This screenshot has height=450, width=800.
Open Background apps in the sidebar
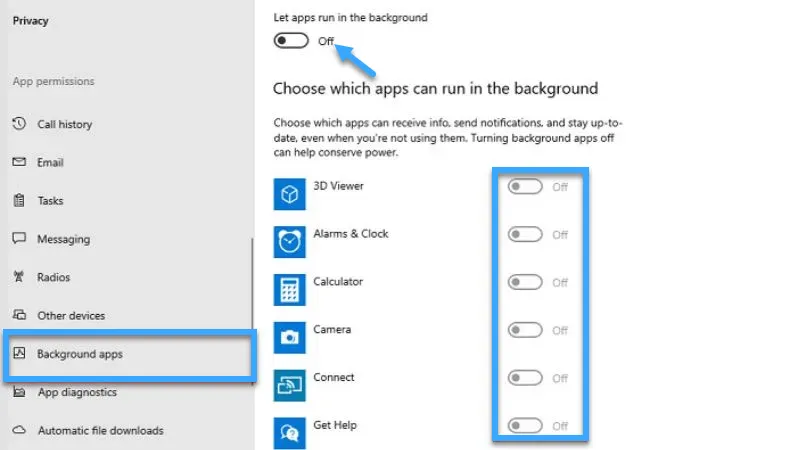point(80,354)
